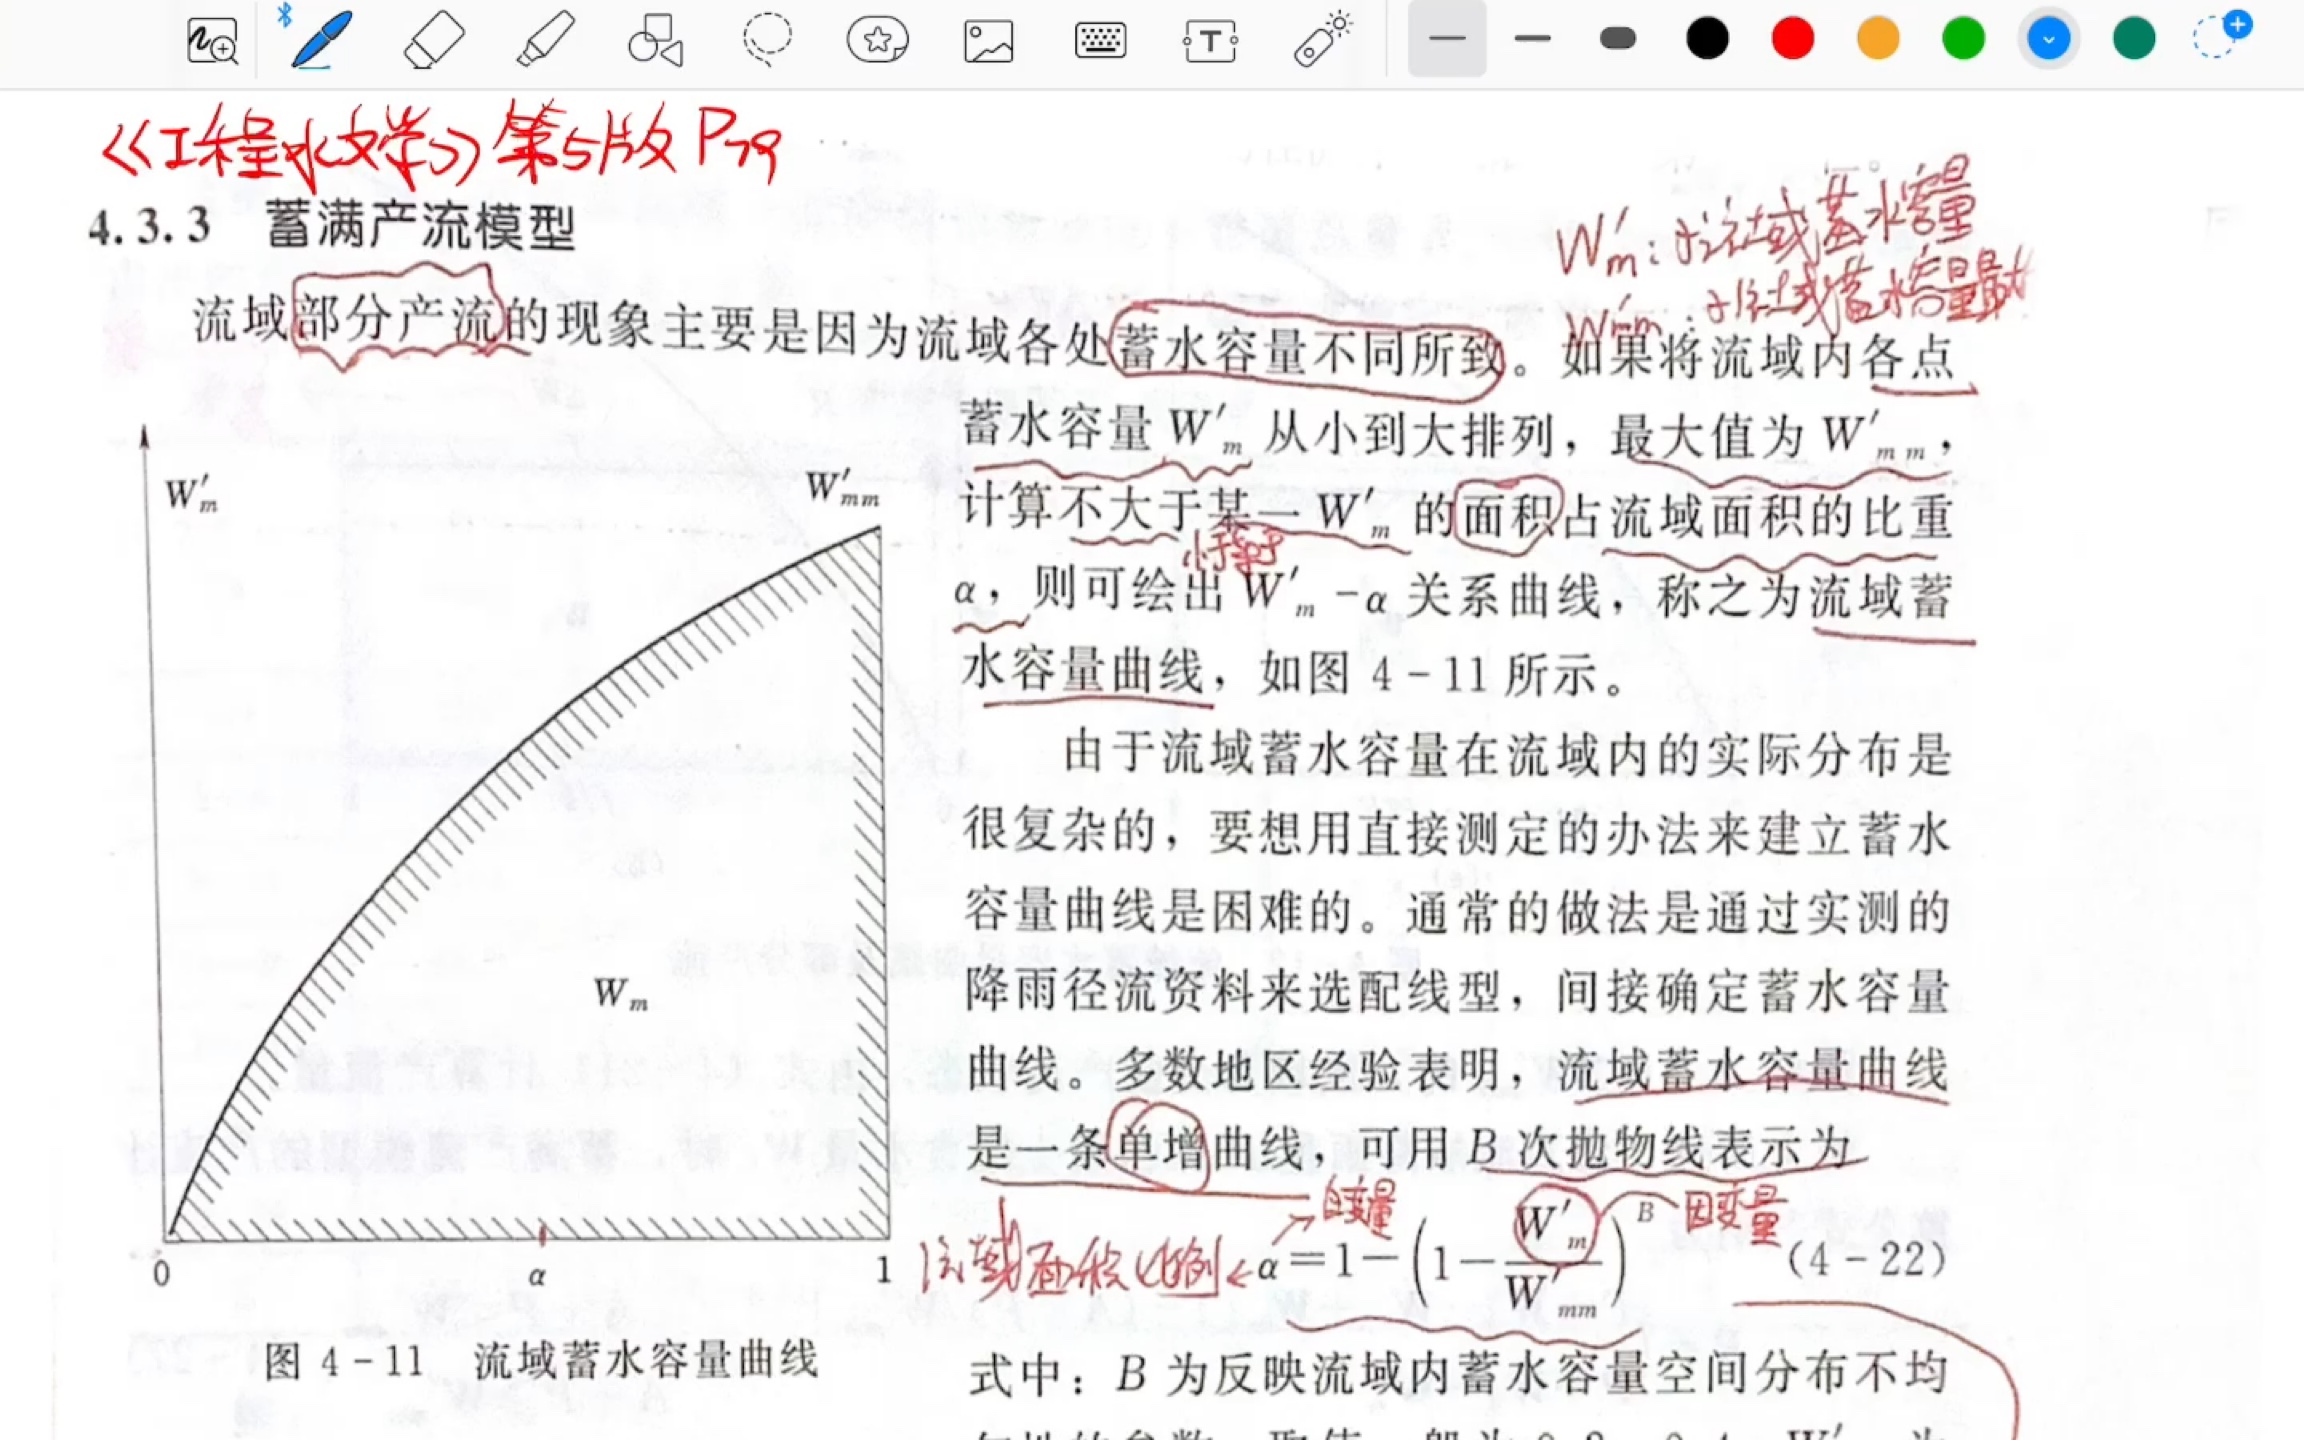Select the Highlighter tool
Screen dimensions: 2304x1440
543,40
